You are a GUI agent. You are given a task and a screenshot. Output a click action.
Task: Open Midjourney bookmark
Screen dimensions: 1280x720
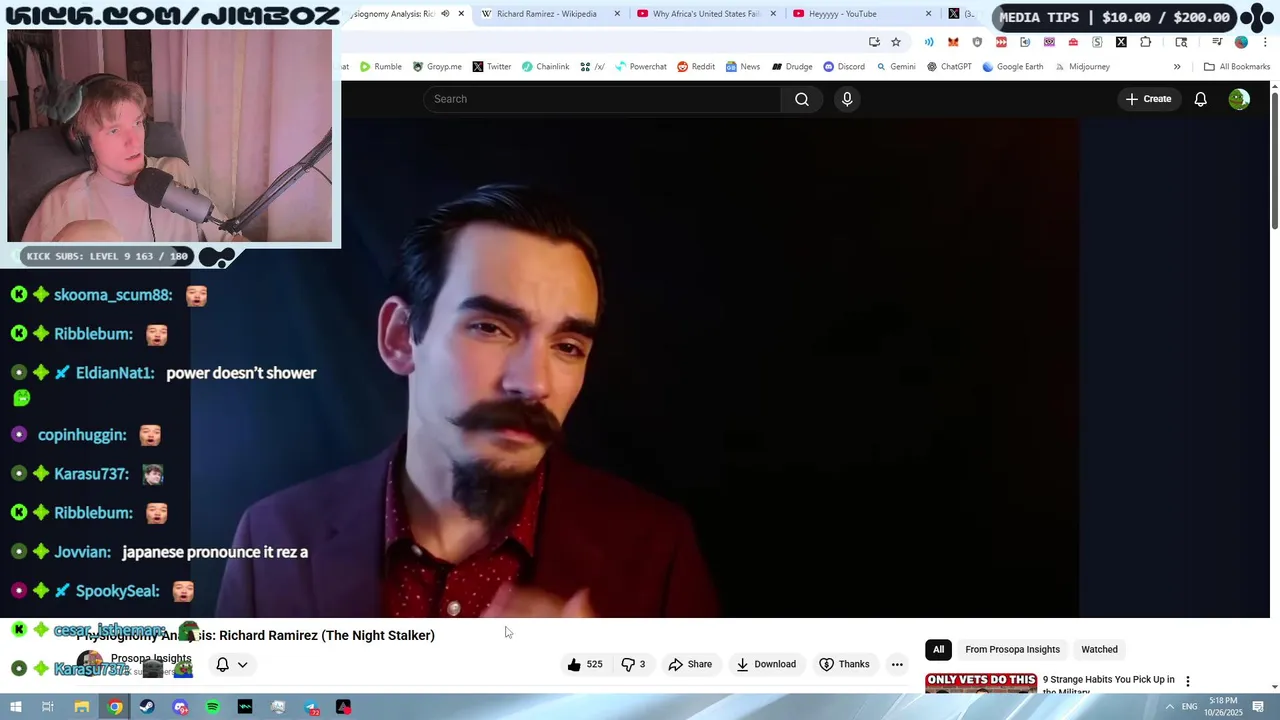(1082, 67)
